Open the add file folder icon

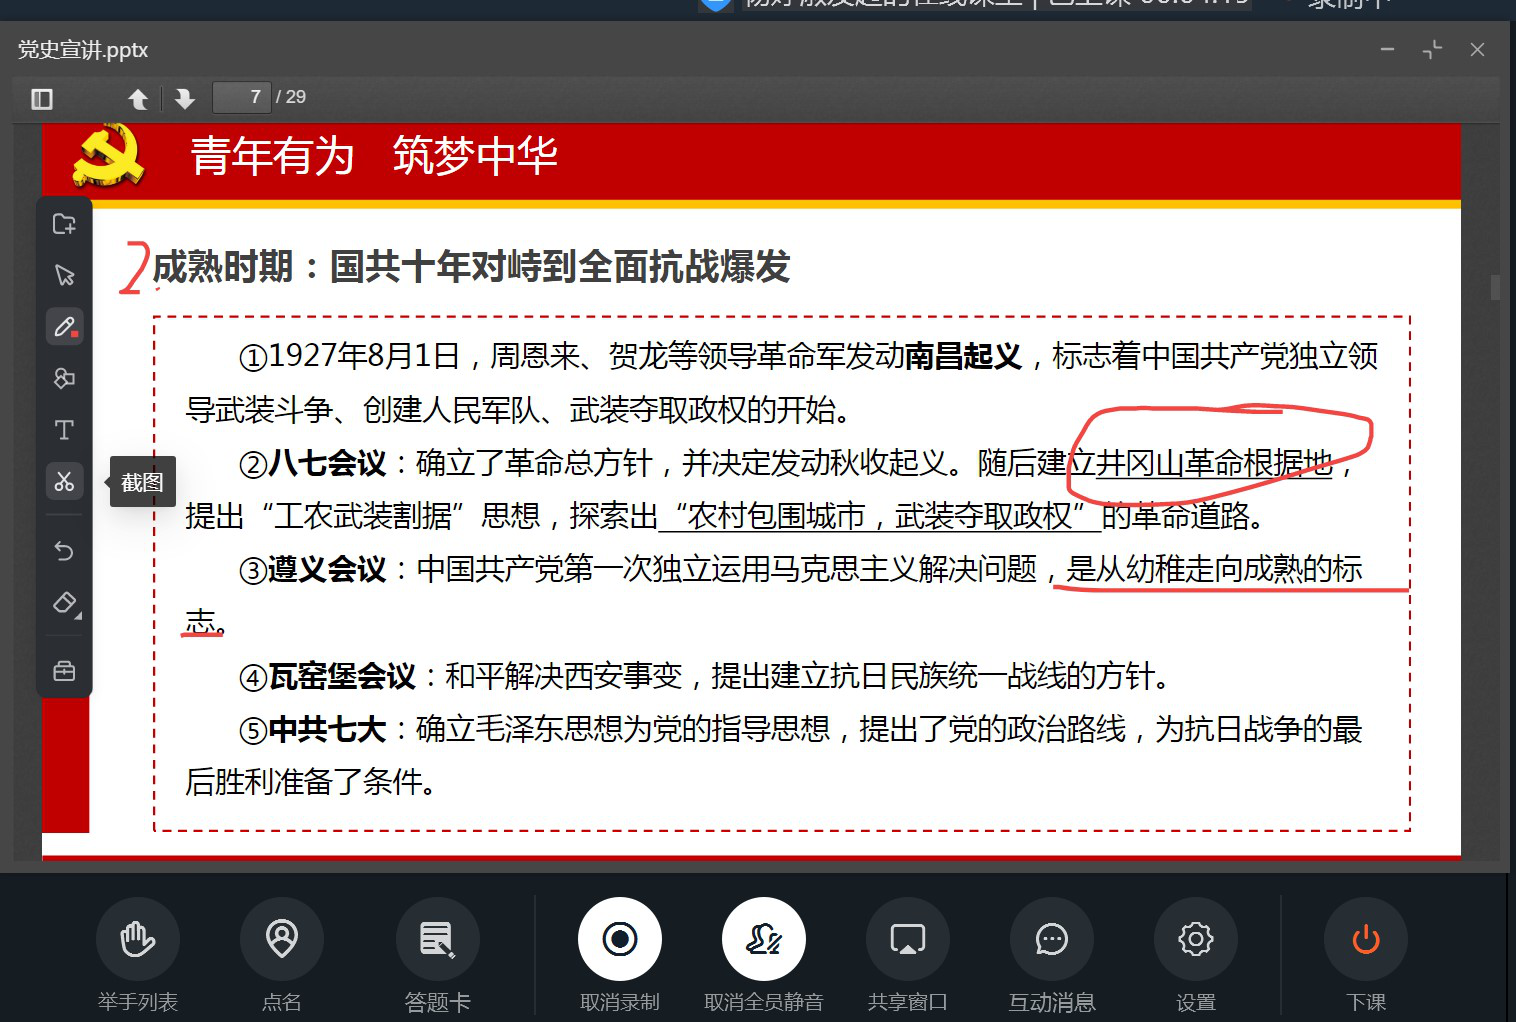64,224
